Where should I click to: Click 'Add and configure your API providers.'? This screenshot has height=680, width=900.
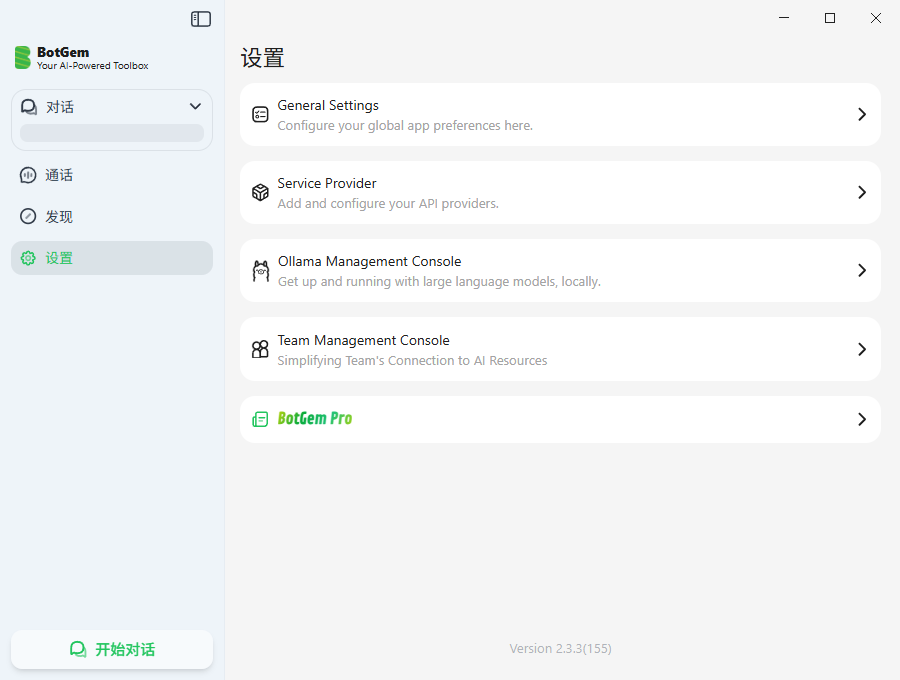click(388, 204)
